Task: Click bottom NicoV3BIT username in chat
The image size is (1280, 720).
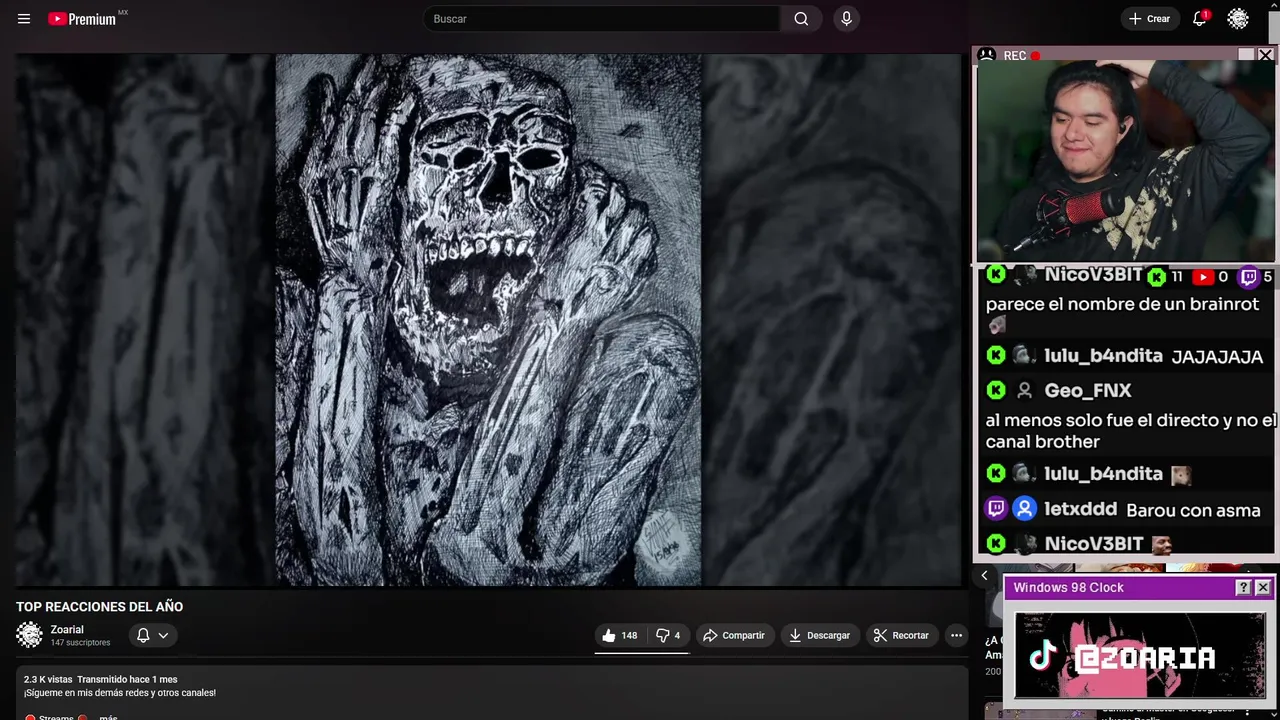Action: [1094, 544]
